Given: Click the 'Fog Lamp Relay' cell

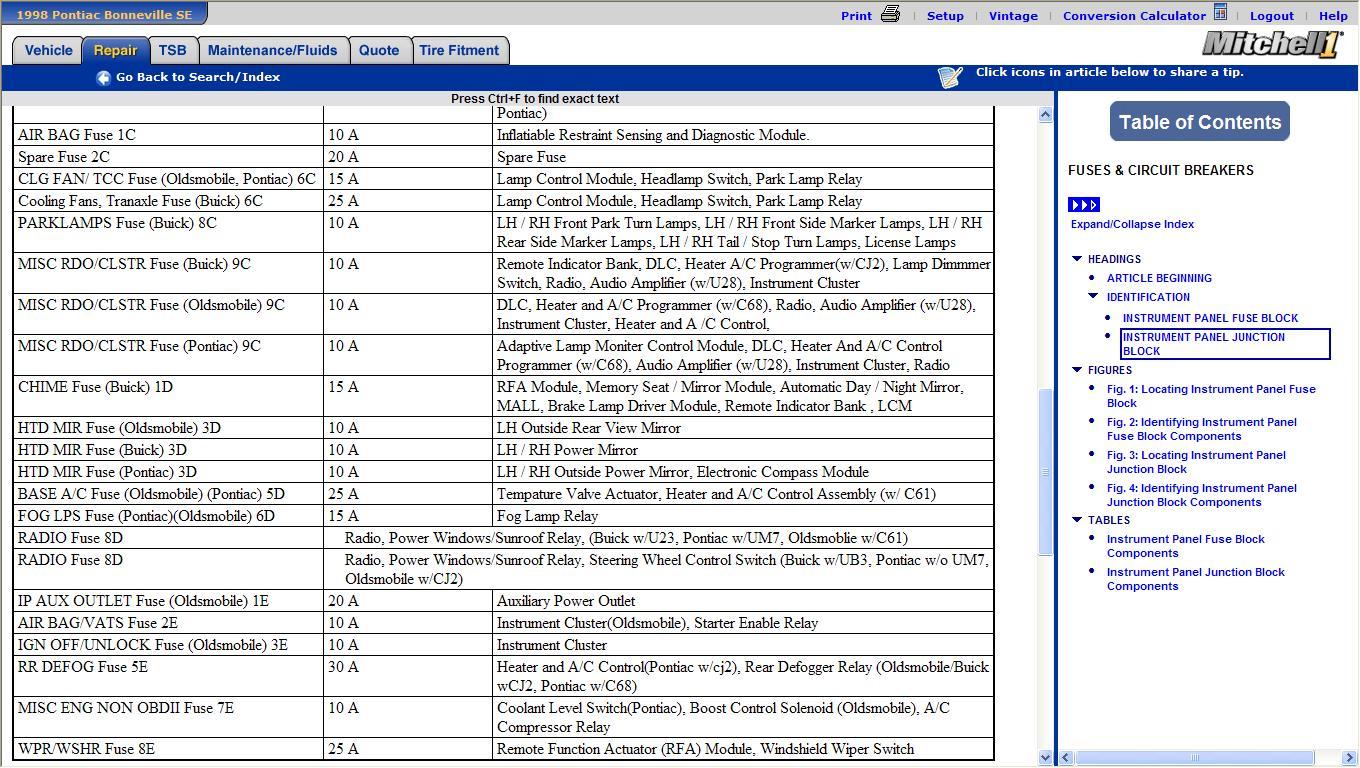Looking at the screenshot, I should click(x=743, y=516).
